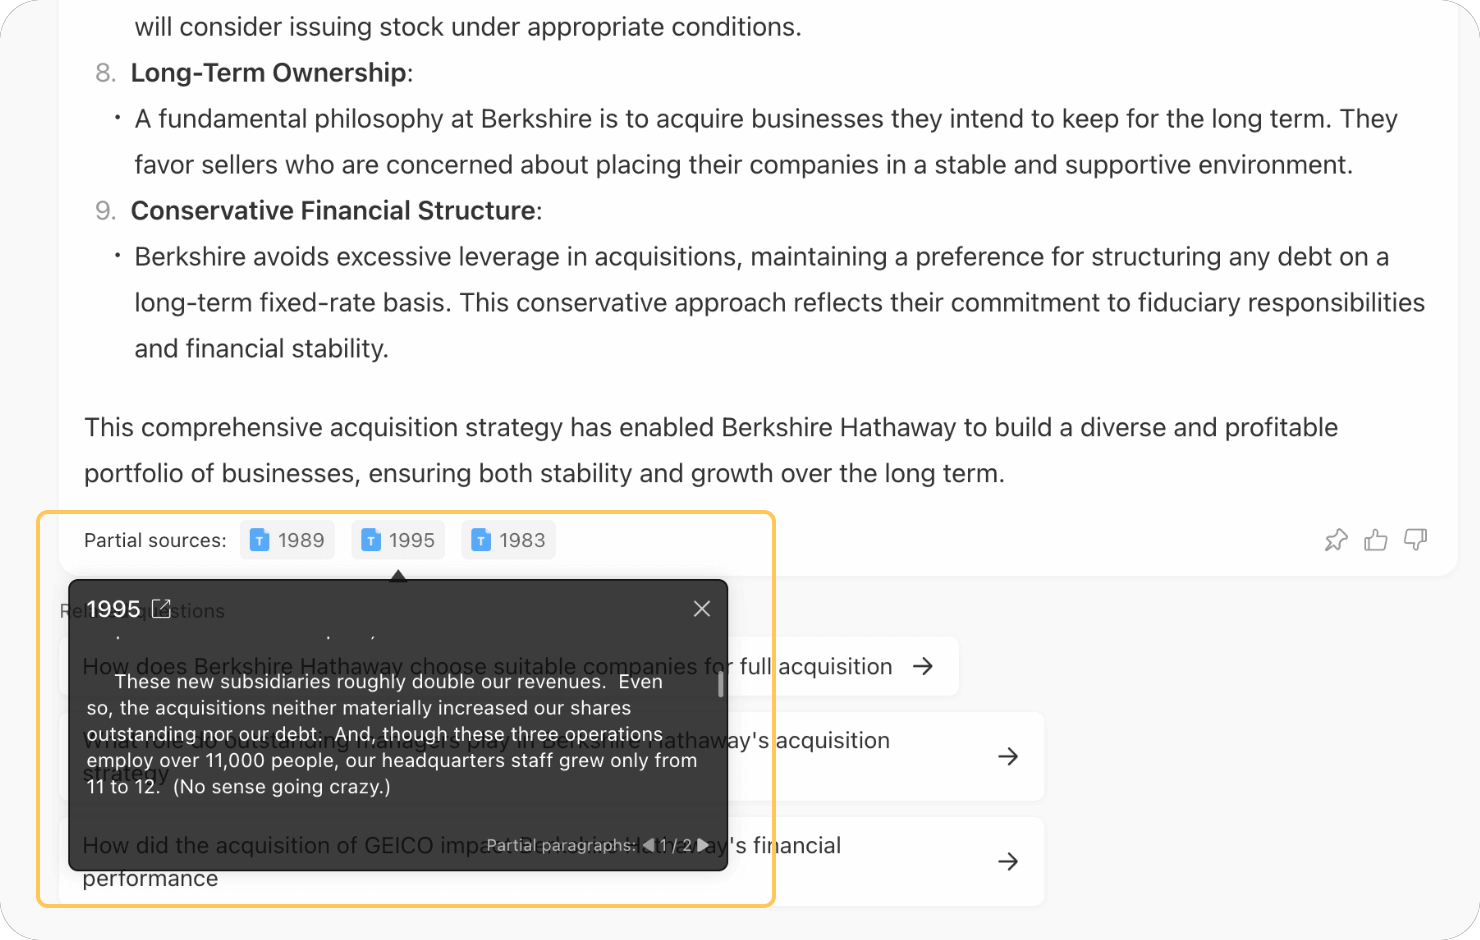Click the 1983 source document icon
This screenshot has width=1480, height=940.
(481, 540)
